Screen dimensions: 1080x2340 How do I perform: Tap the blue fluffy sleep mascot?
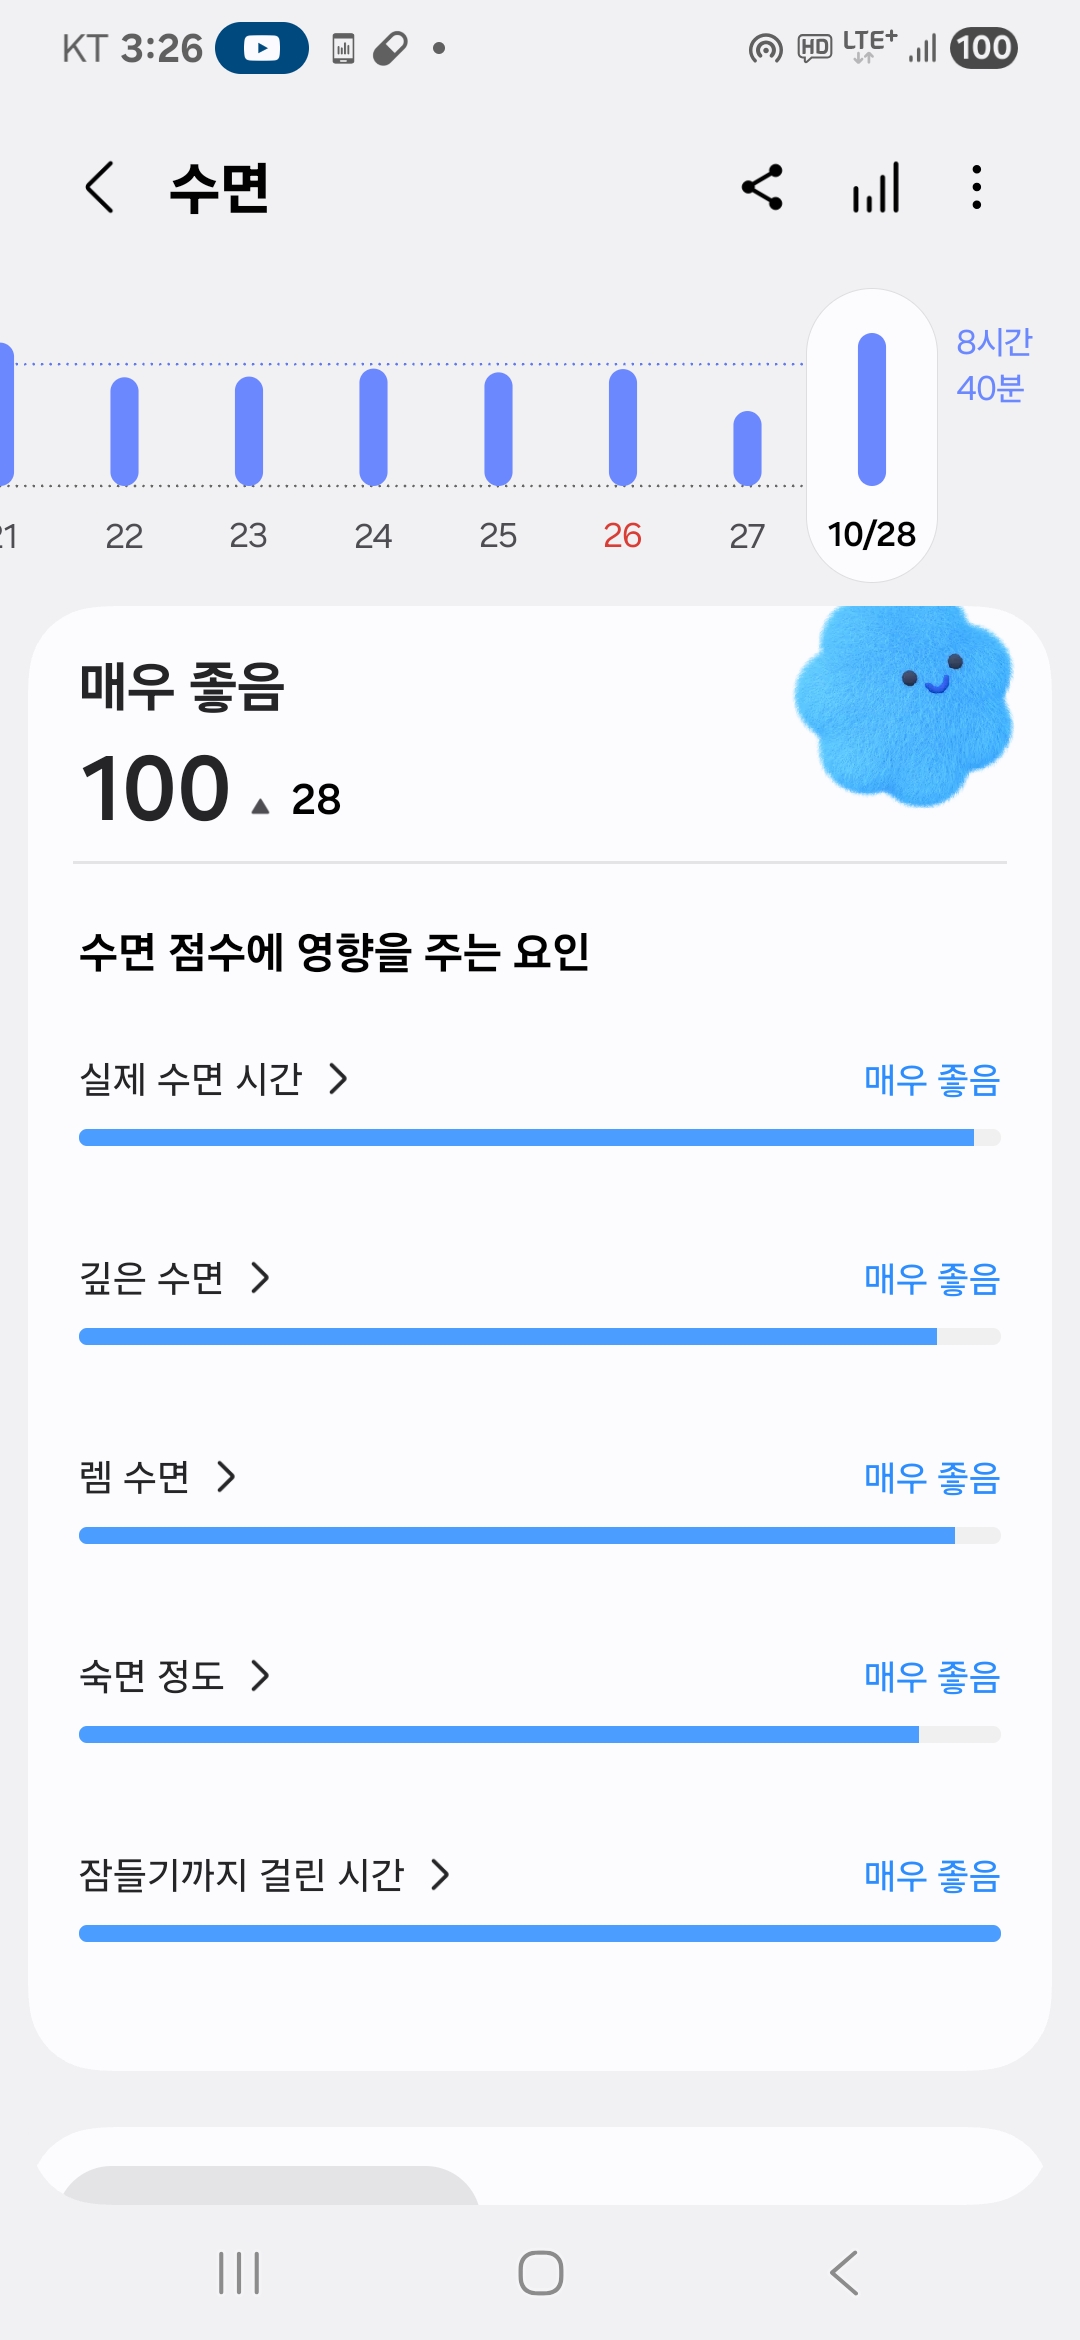point(903,705)
